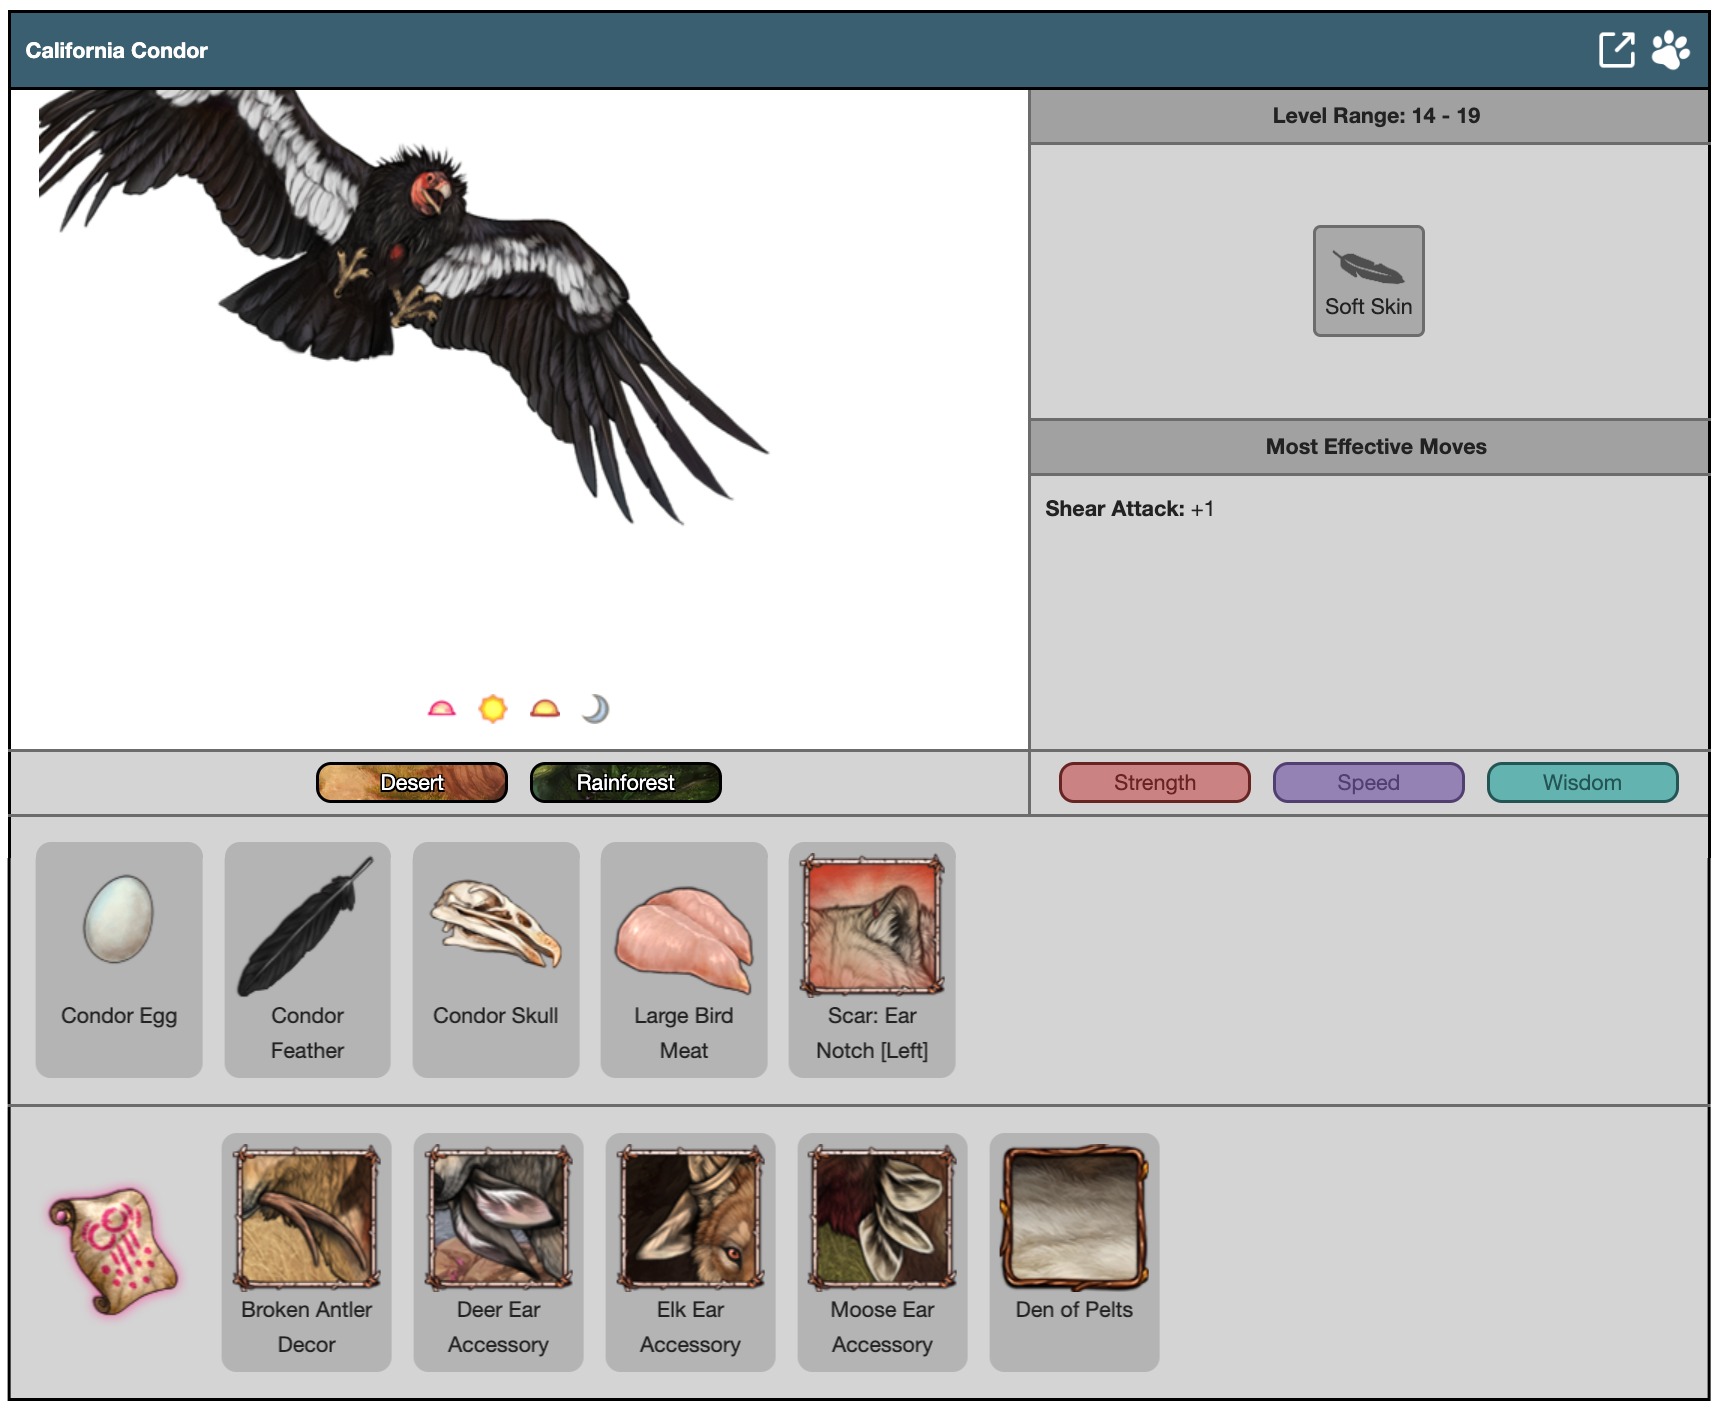
Task: Click the night moon icon
Action: (x=596, y=709)
